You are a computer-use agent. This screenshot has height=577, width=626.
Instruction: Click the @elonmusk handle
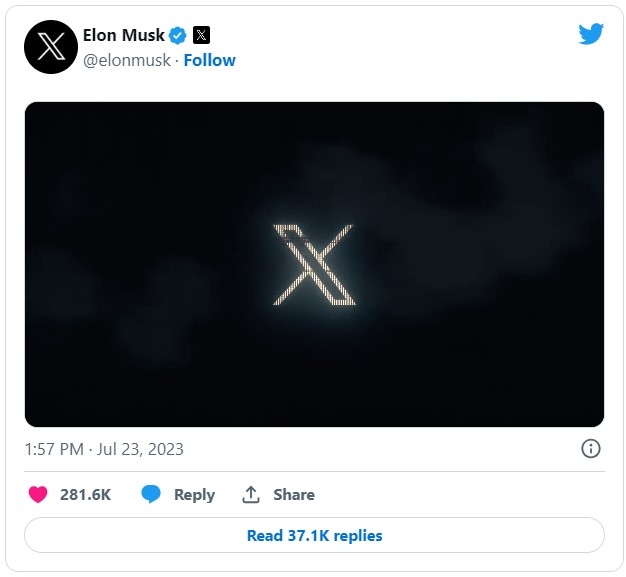[127, 60]
